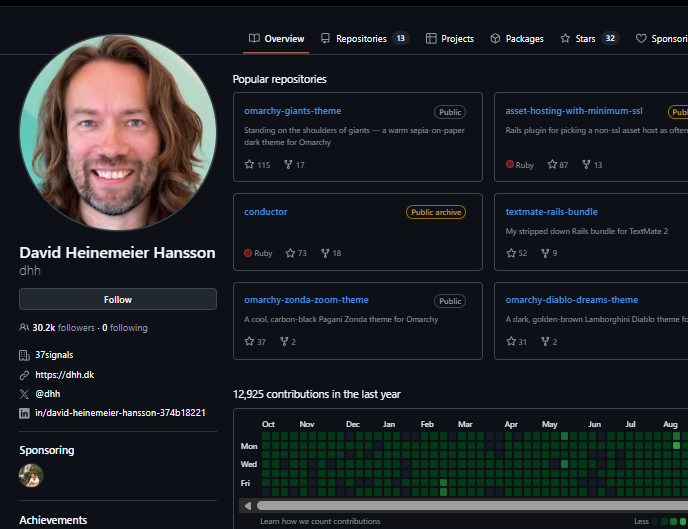The width and height of the screenshot is (688, 529).
Task: Switch to the Repositories tab
Action: click(365, 39)
